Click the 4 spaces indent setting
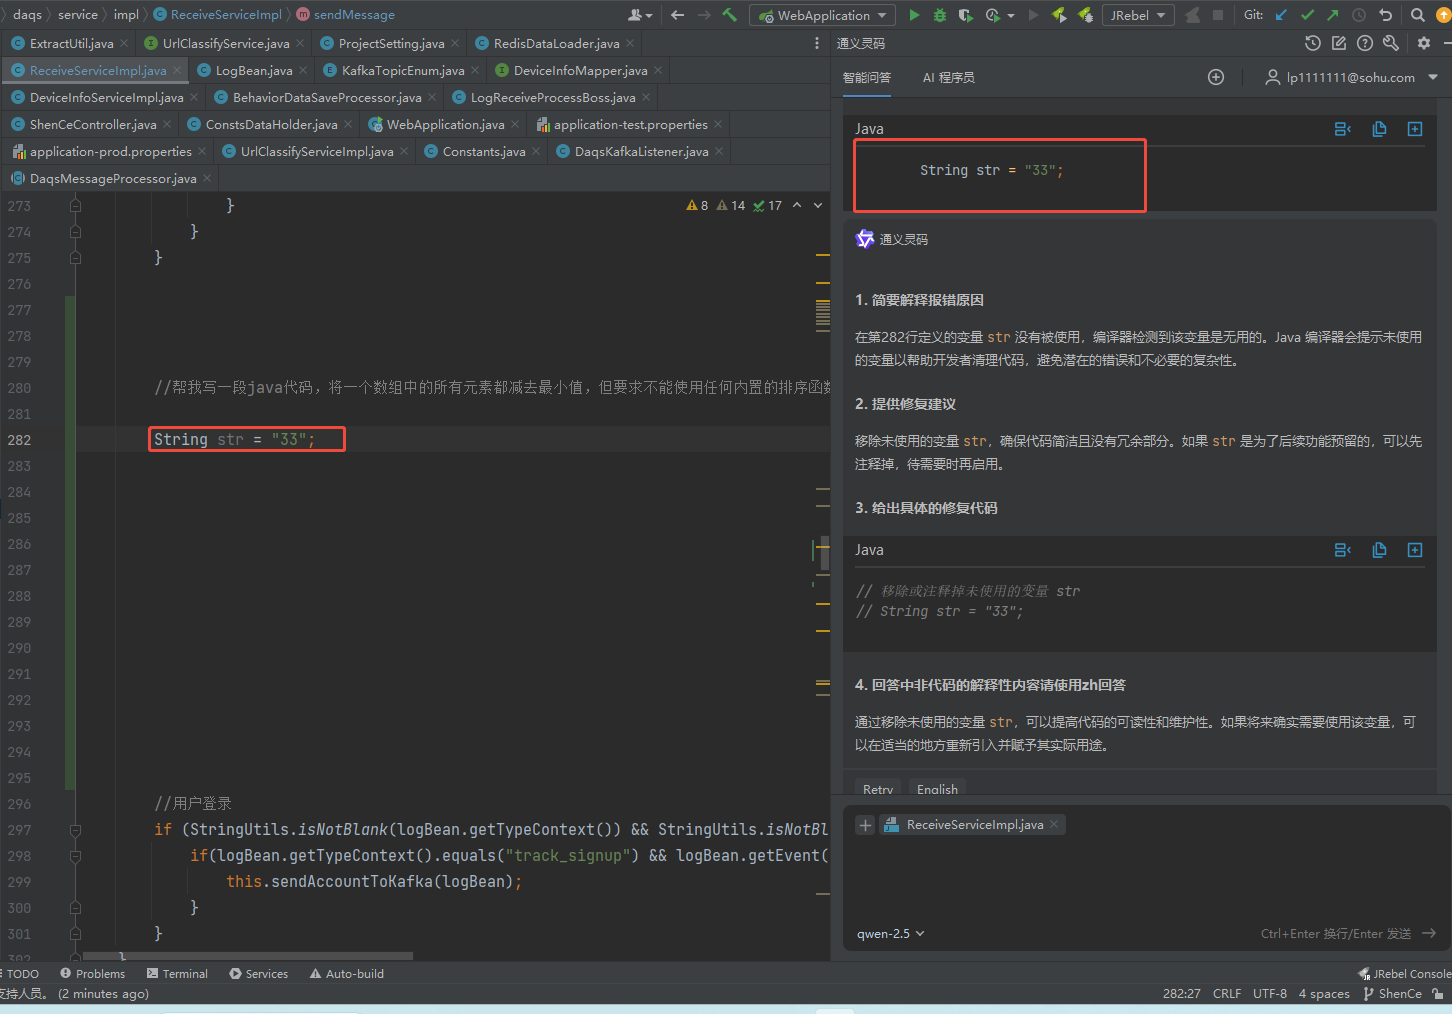Image resolution: width=1452 pixels, height=1014 pixels. click(x=1324, y=993)
